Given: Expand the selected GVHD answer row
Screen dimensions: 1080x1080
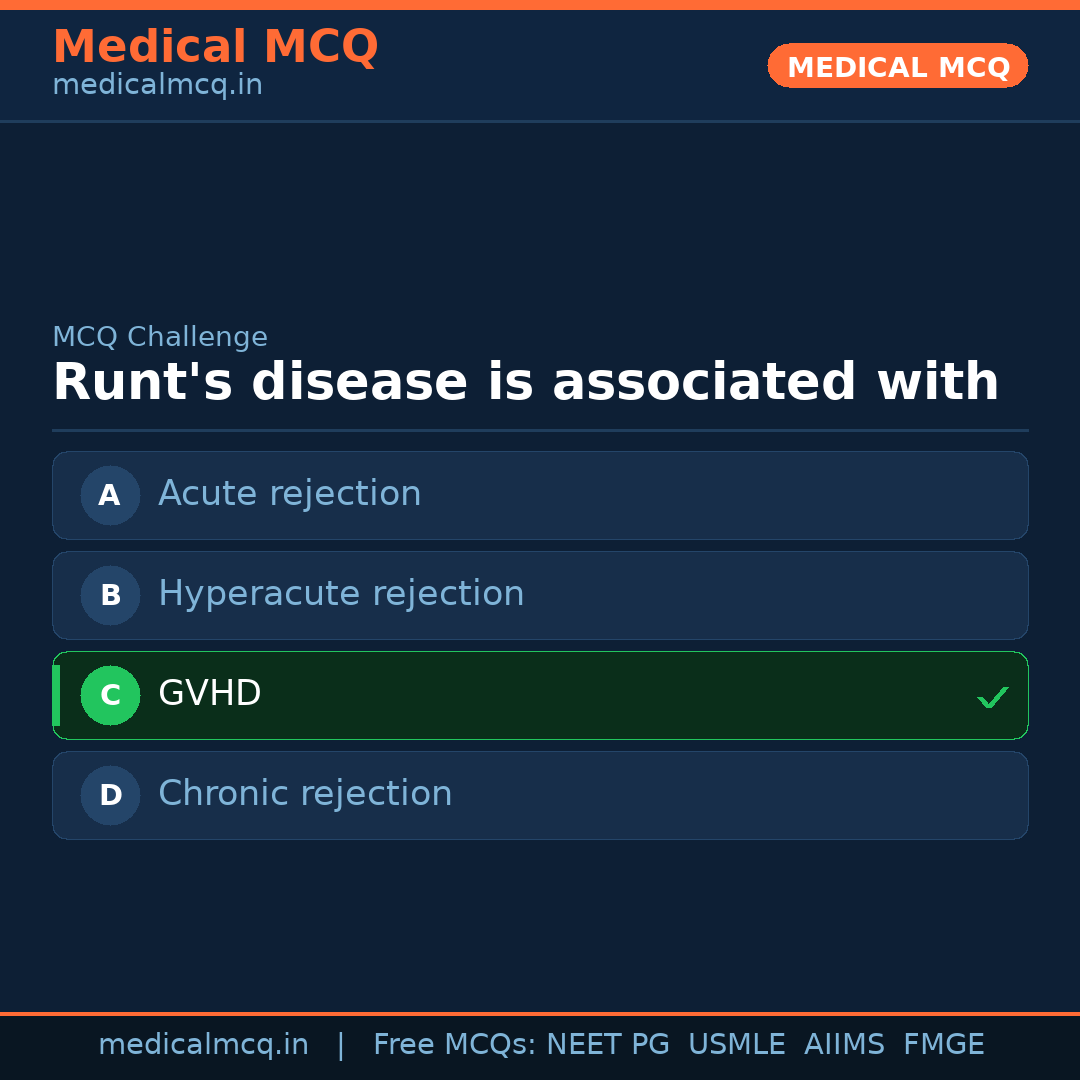Looking at the screenshot, I should 540,695.
